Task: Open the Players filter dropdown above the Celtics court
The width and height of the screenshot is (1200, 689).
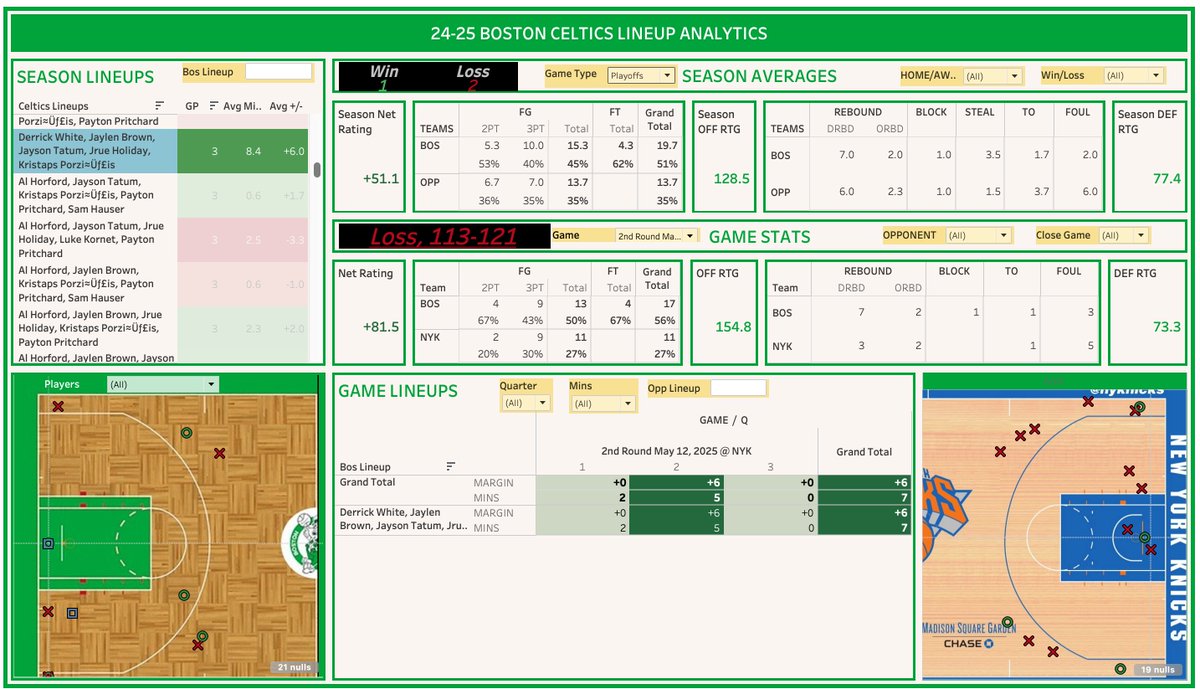Action: pyautogui.click(x=163, y=384)
